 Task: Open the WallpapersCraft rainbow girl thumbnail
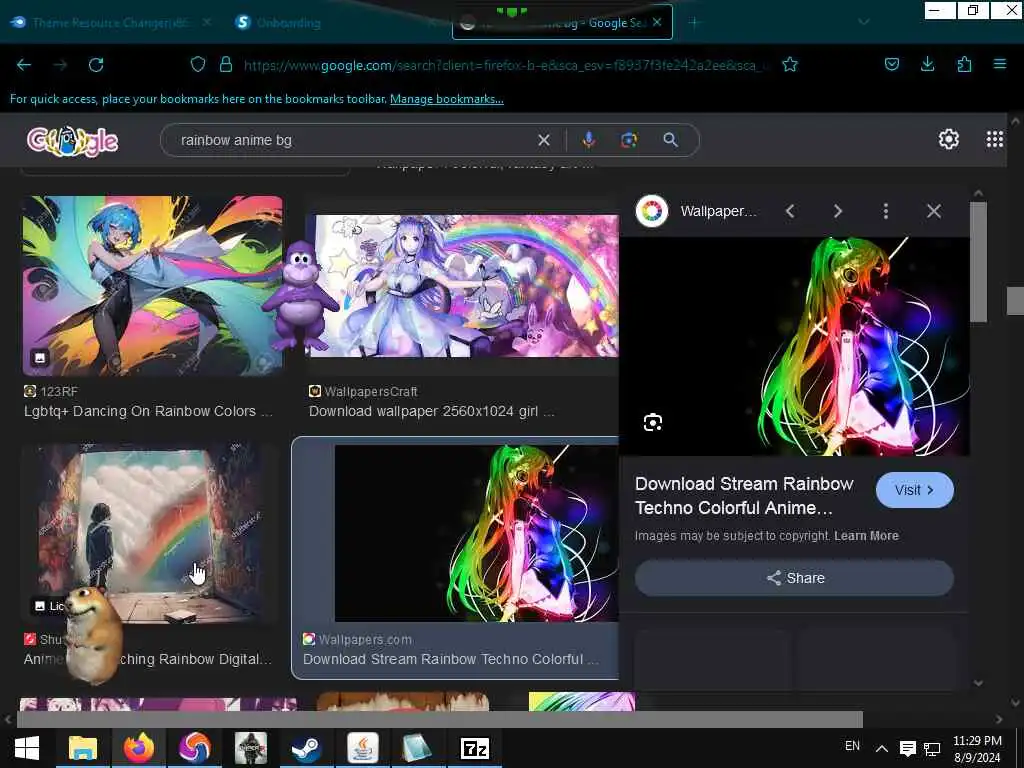462,286
